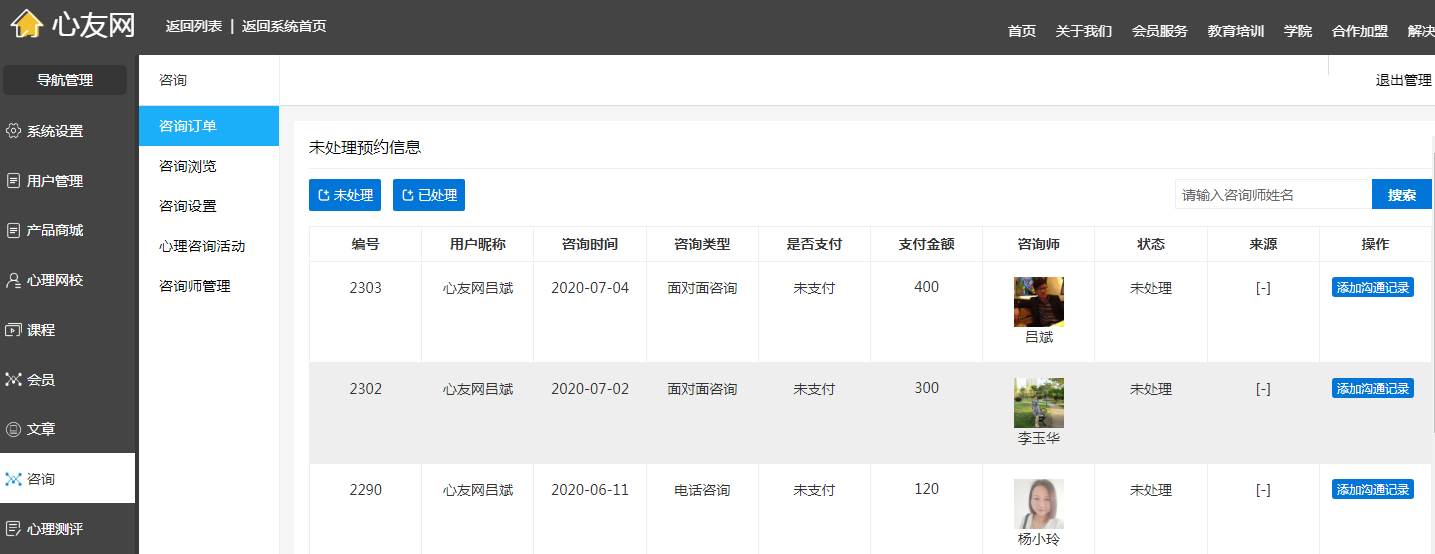Add 添加沟通记录 for order 2302
1435x554 pixels.
[x=1373, y=388]
